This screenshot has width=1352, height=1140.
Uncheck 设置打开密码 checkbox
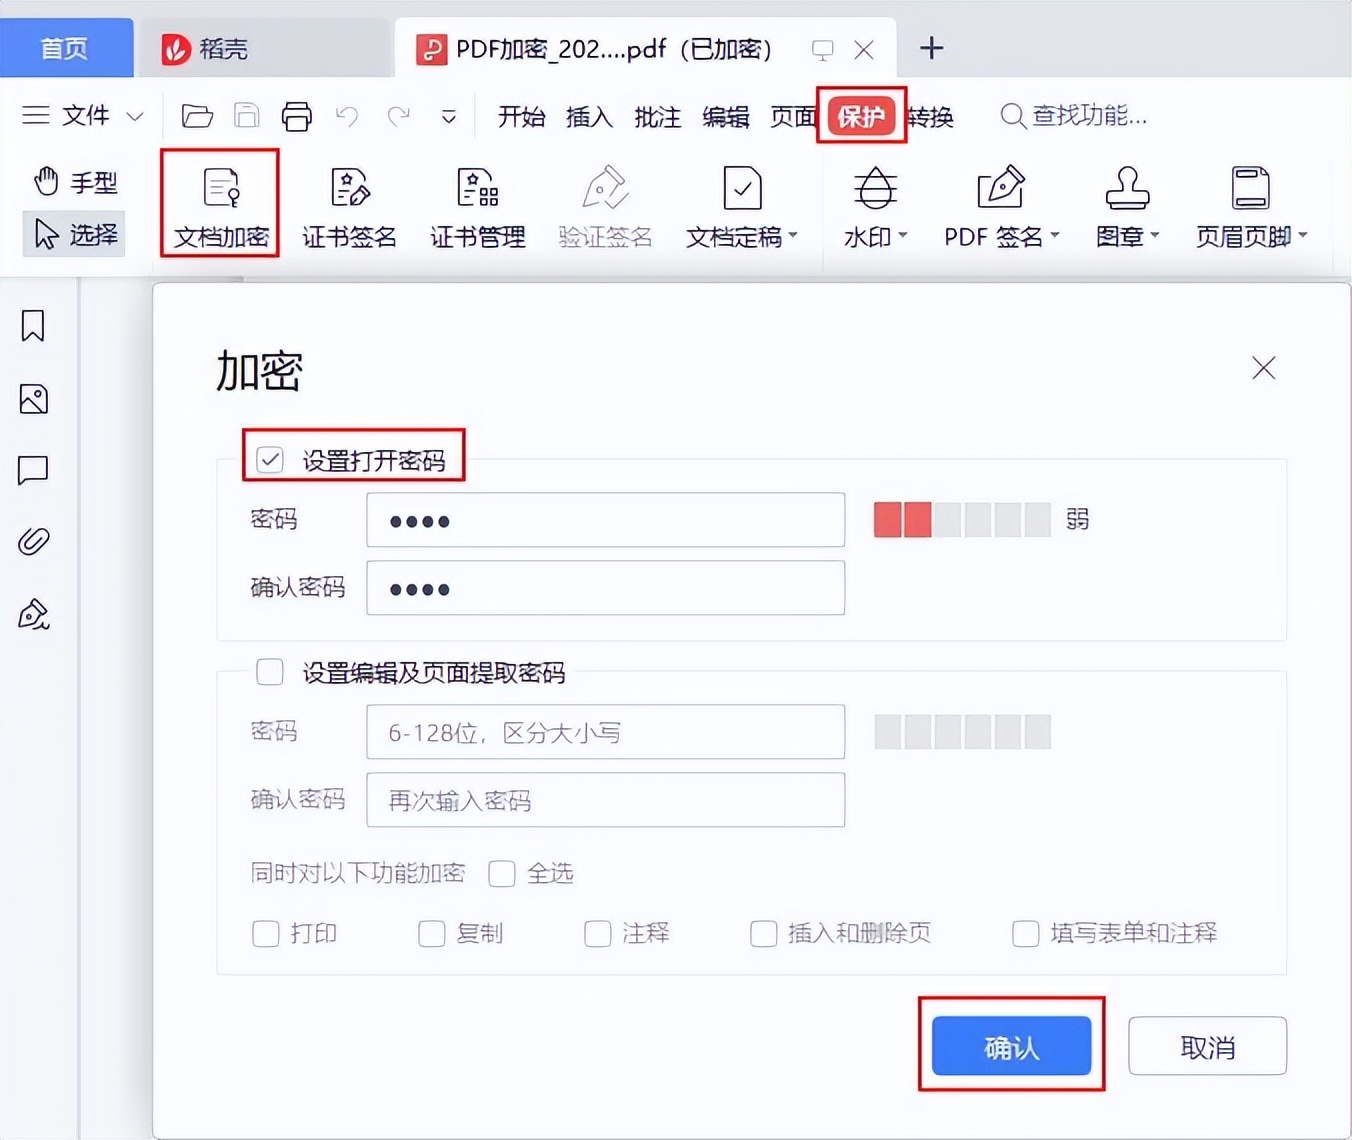click(270, 460)
